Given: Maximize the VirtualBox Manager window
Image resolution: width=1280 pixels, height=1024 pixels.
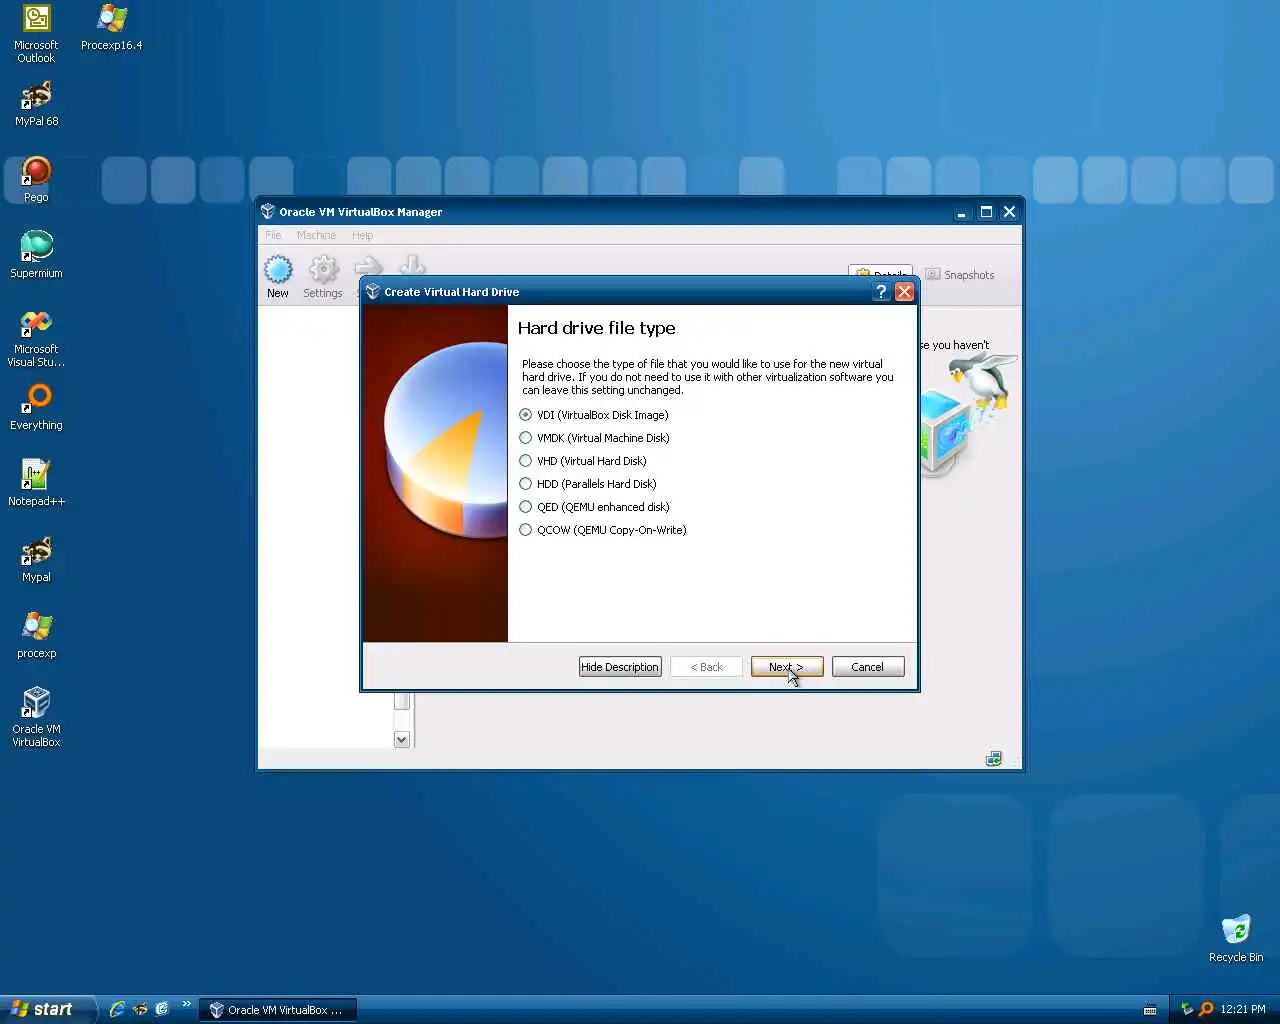Looking at the screenshot, I should coord(986,212).
